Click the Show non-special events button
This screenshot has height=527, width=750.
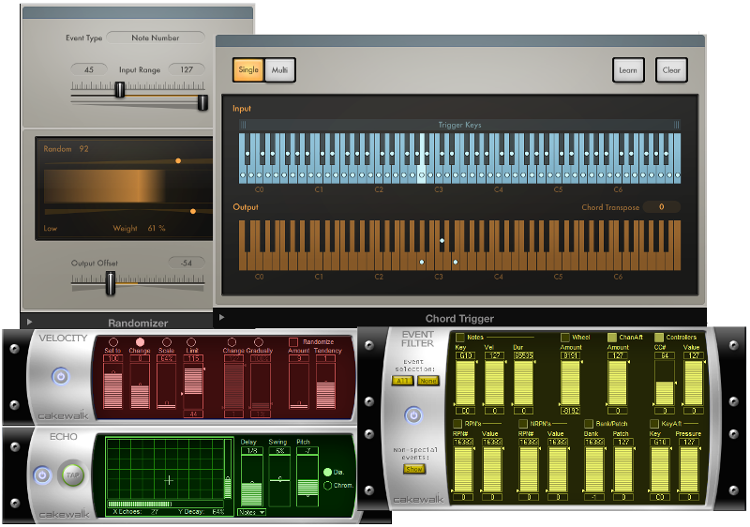414,469
